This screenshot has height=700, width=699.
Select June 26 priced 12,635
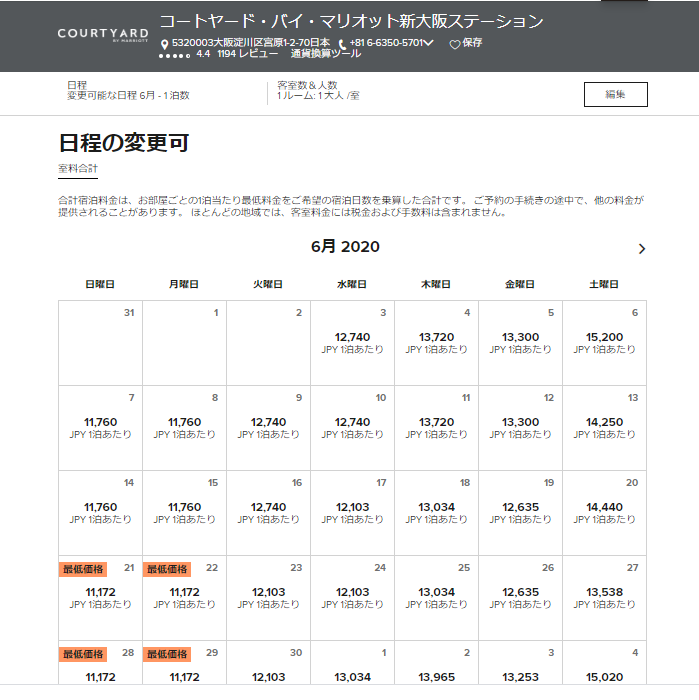click(520, 598)
